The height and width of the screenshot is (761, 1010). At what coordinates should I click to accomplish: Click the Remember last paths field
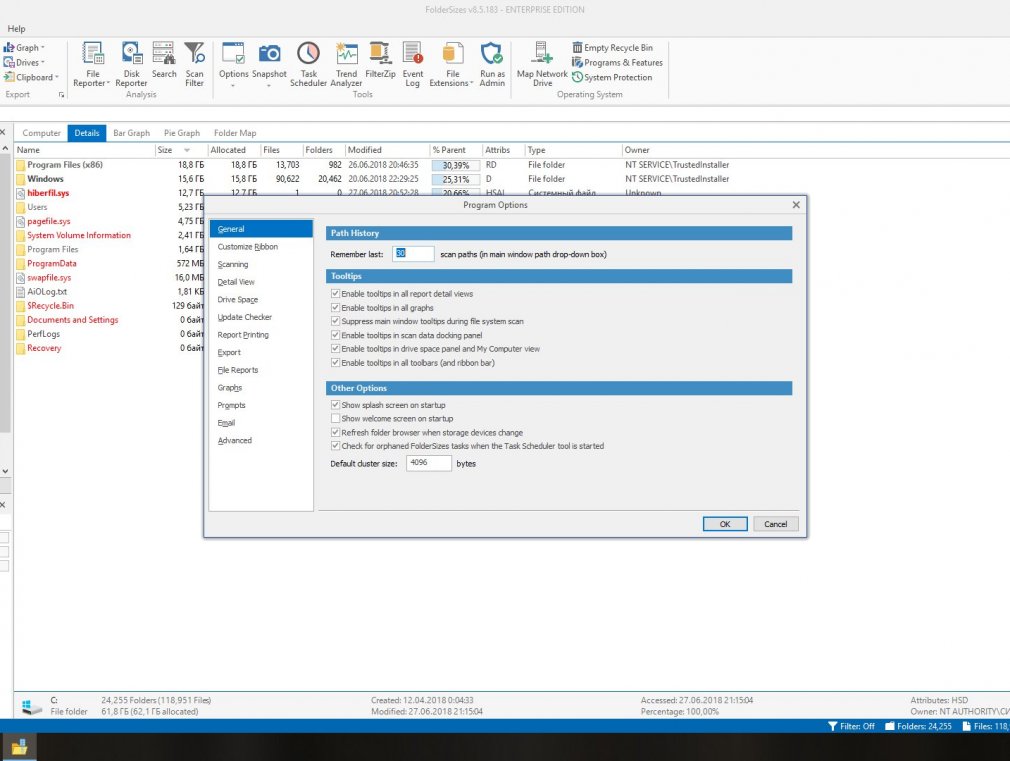click(x=413, y=254)
